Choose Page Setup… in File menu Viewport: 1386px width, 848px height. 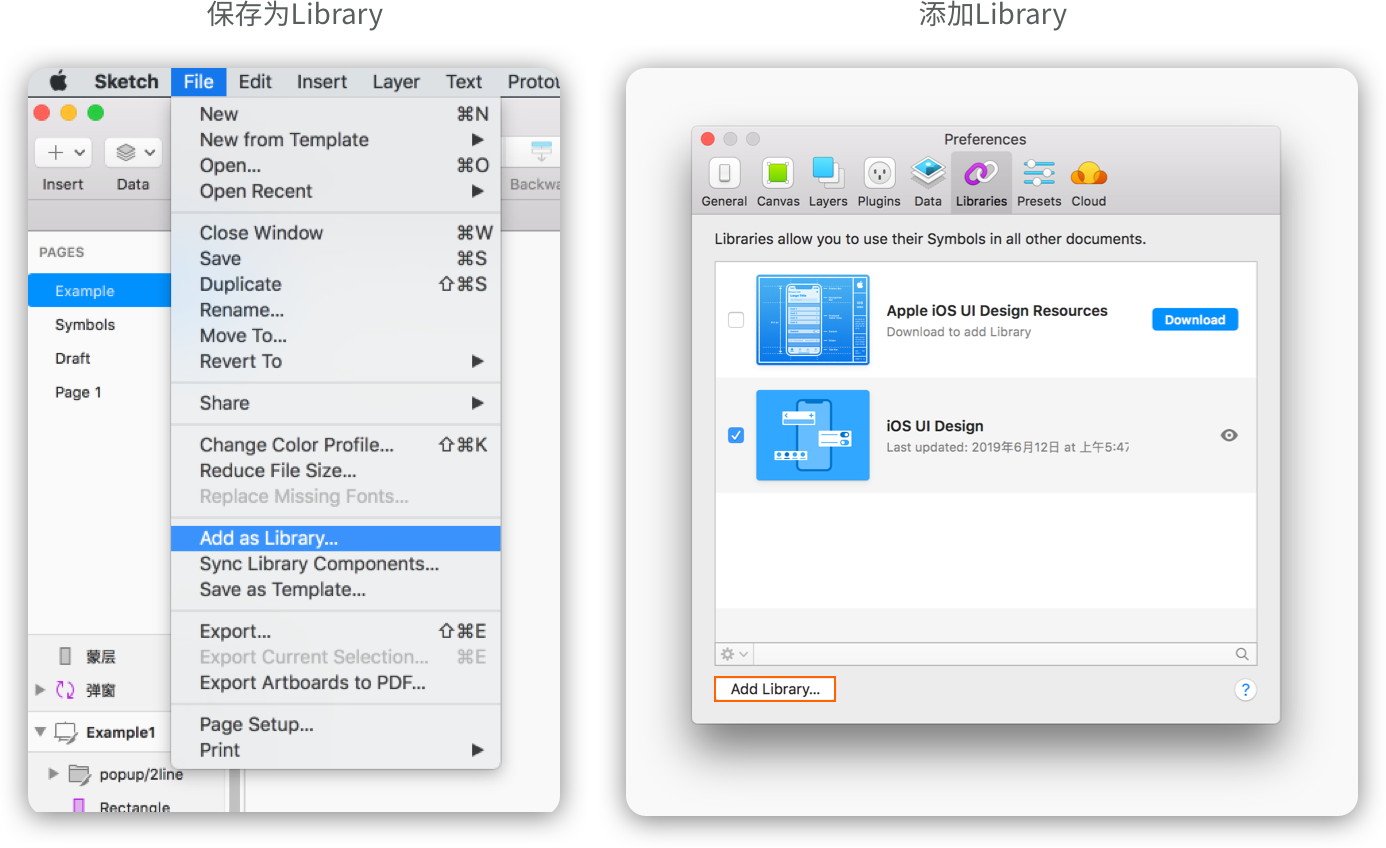click(x=336, y=724)
